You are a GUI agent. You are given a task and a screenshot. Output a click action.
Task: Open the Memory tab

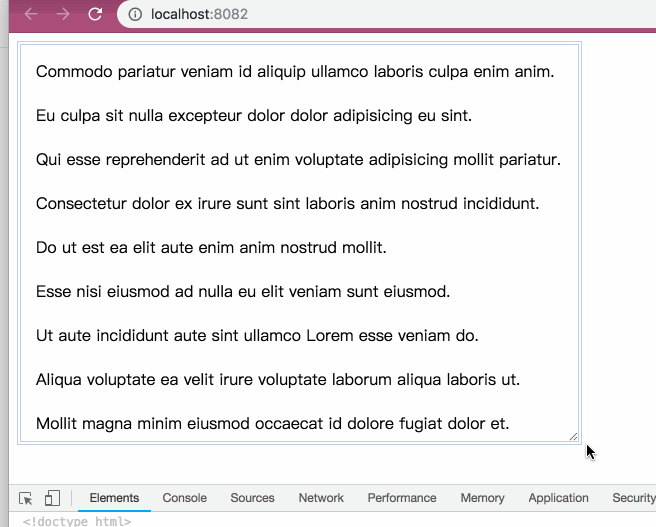coord(482,498)
